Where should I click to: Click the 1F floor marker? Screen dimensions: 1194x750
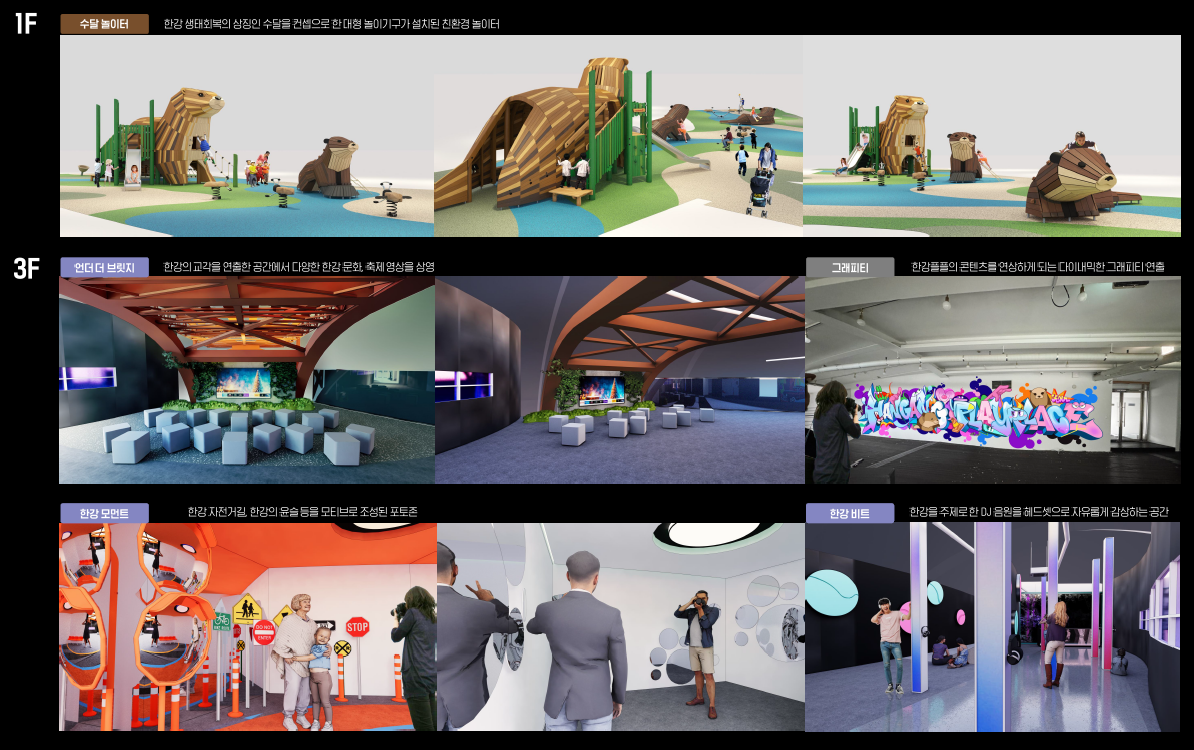coord(25,24)
